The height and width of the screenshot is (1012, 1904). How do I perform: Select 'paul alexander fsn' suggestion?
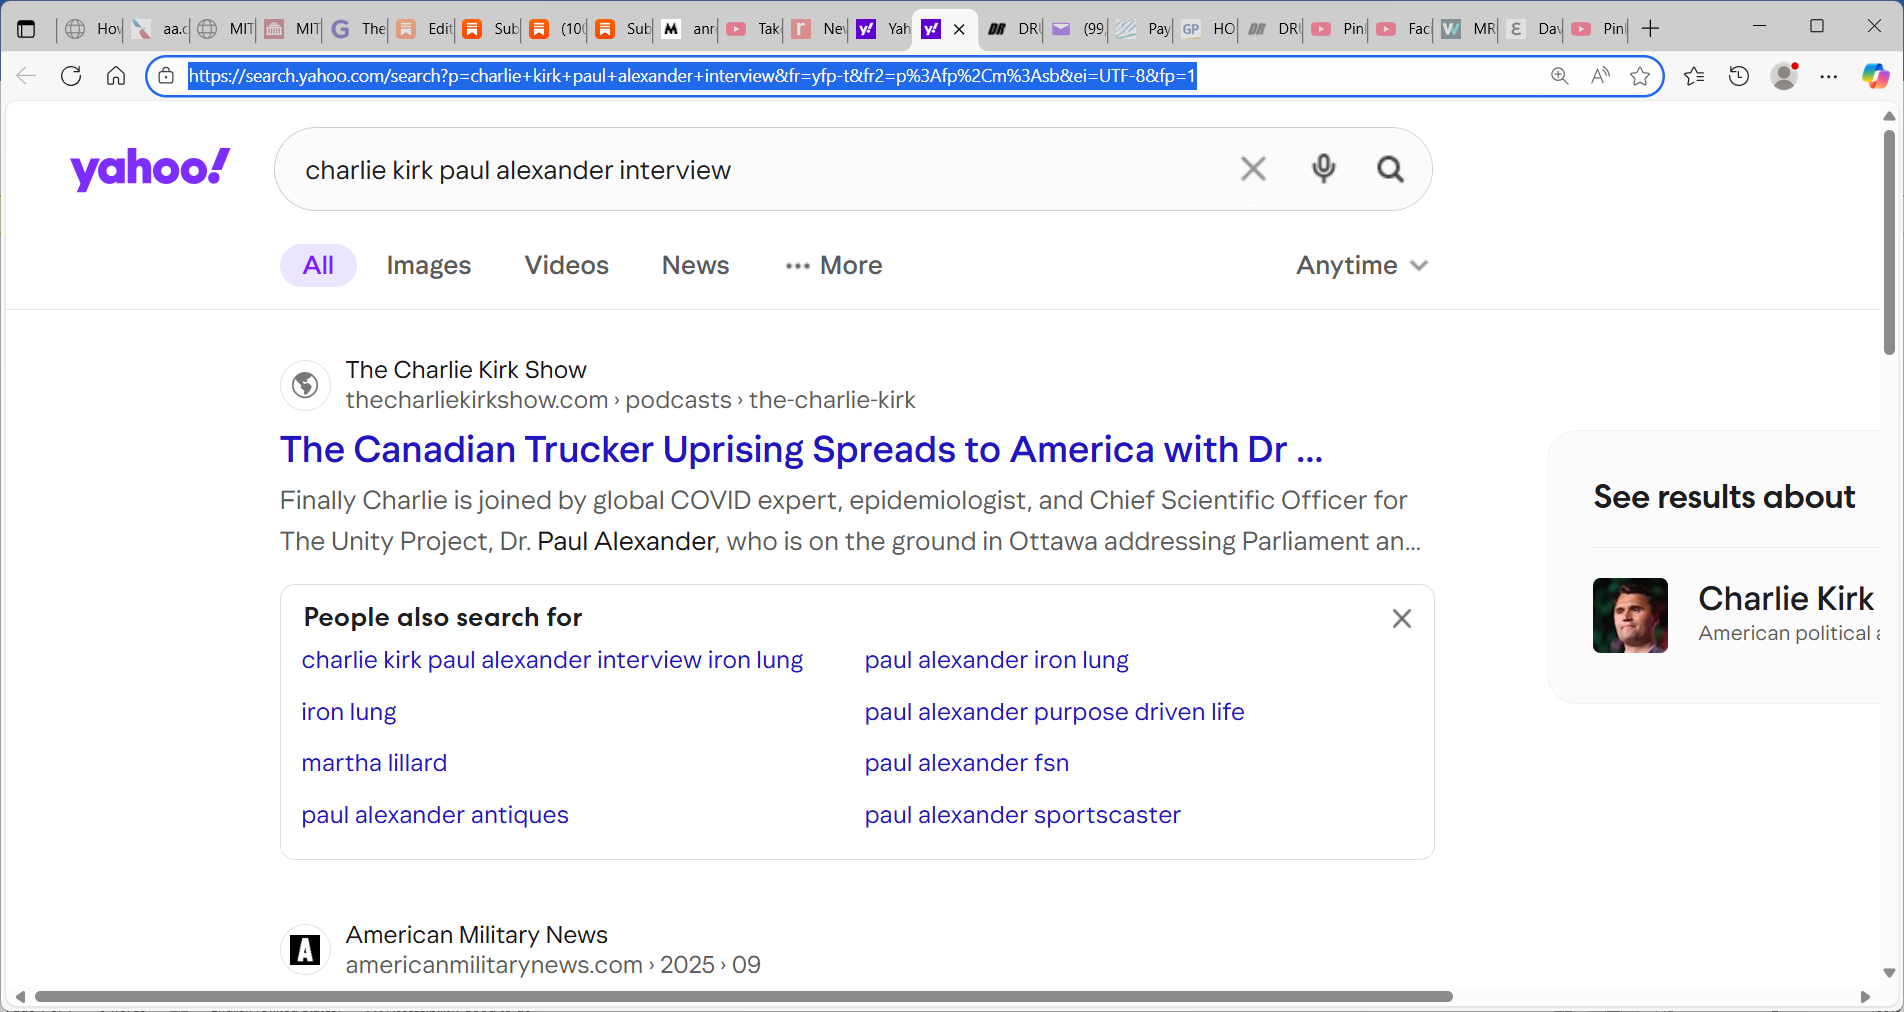pyautogui.click(x=966, y=763)
